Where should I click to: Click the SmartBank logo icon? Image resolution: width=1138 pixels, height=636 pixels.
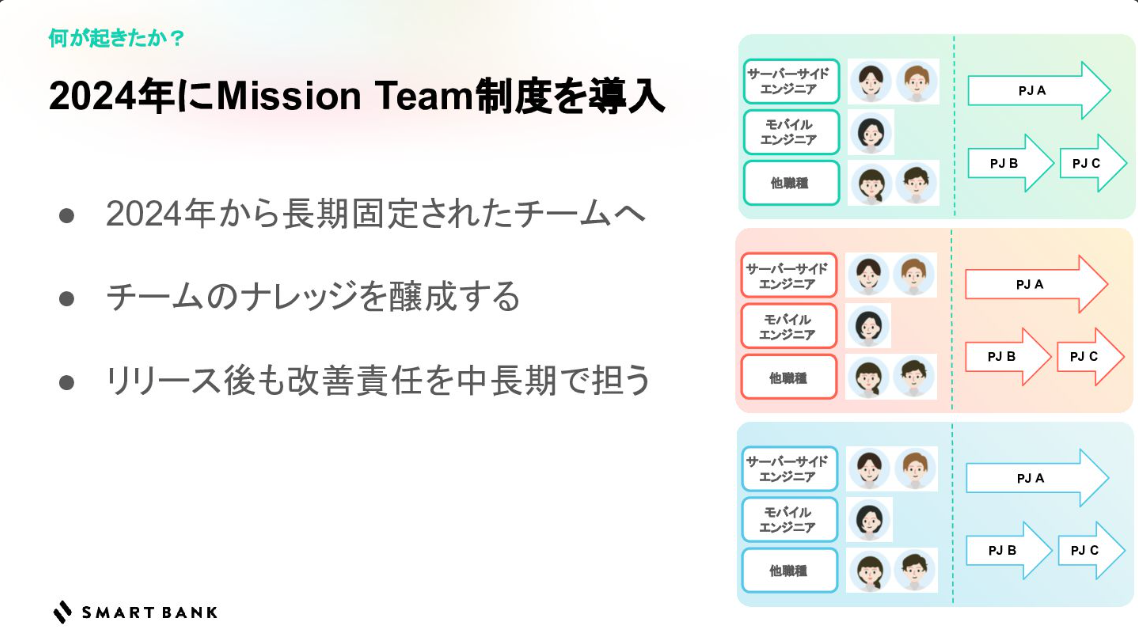(x=63, y=611)
